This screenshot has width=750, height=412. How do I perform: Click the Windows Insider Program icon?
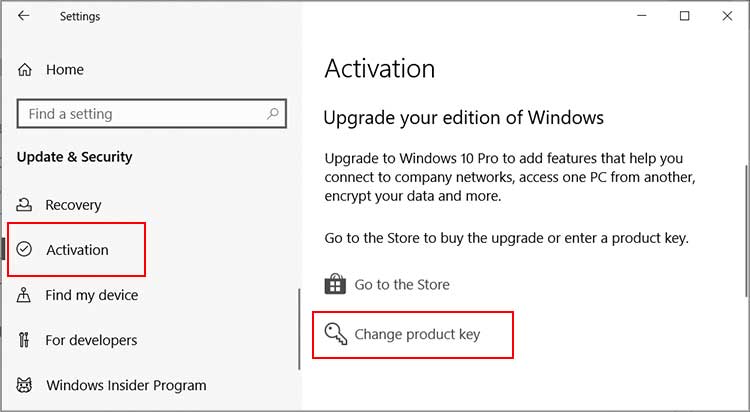(25, 385)
